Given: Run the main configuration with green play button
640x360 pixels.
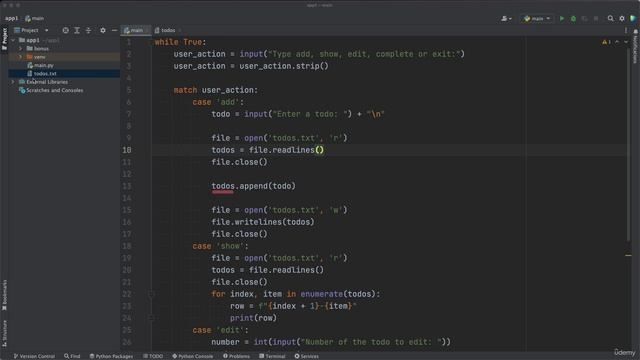Looking at the screenshot, I should 562,18.
